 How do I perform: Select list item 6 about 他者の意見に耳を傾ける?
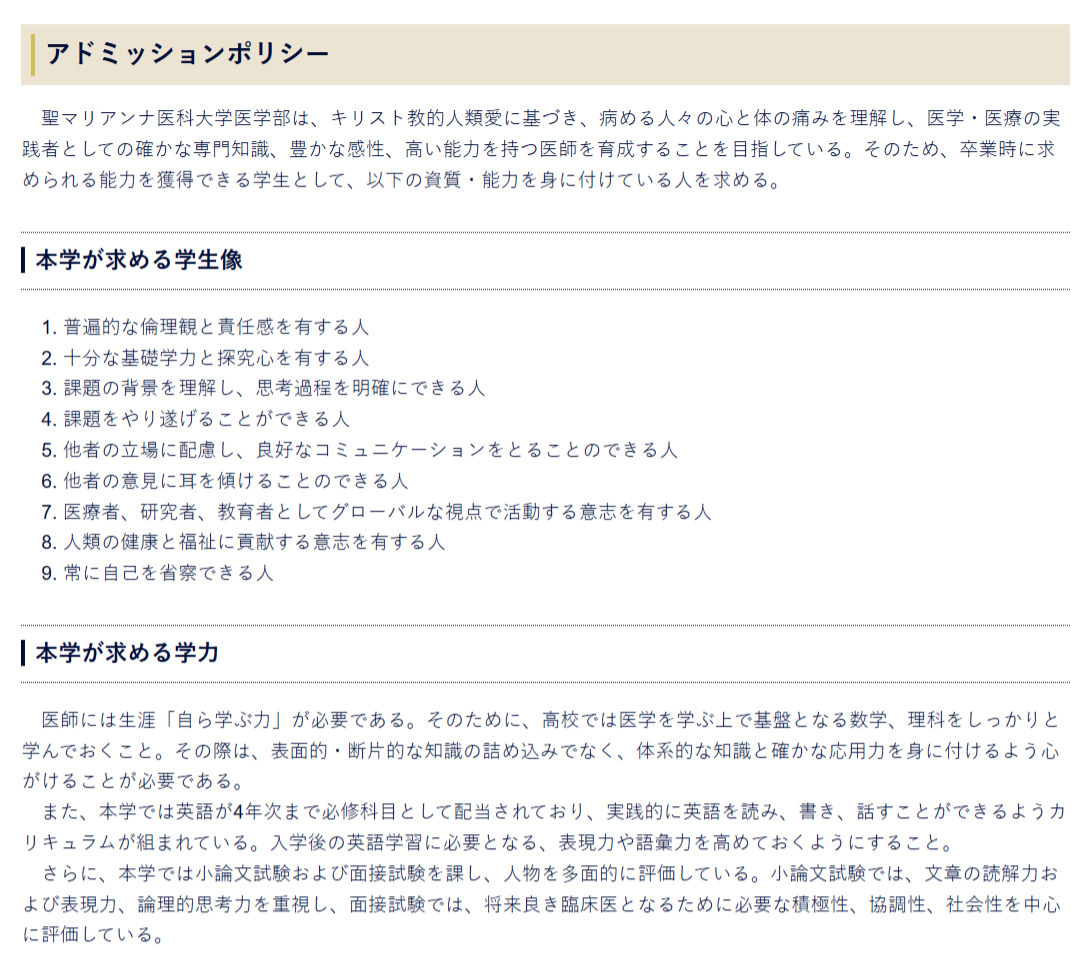235,481
